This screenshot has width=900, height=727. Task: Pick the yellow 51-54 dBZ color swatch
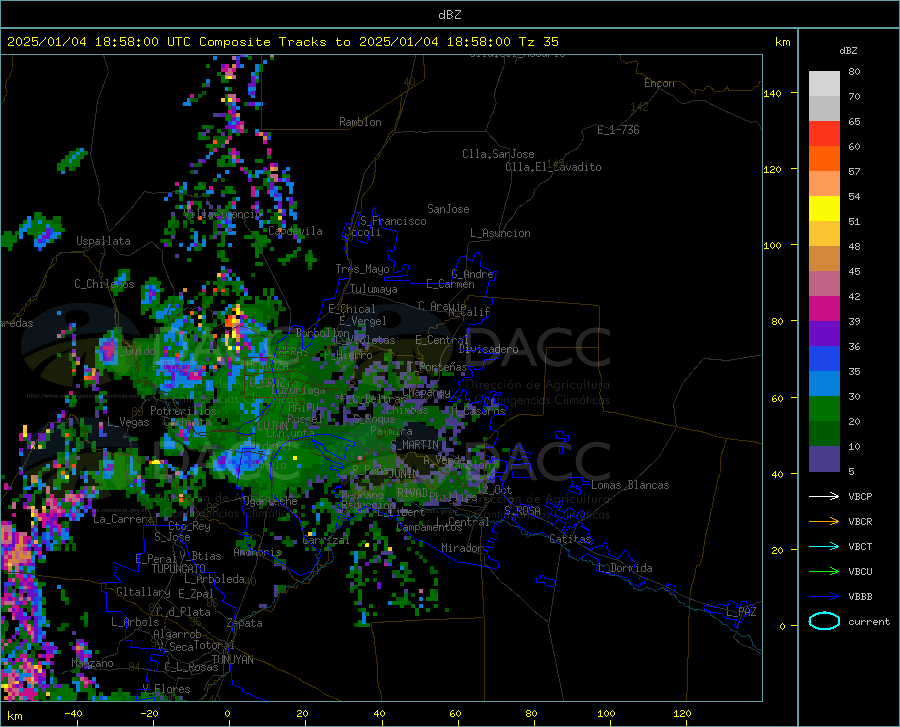coord(824,209)
